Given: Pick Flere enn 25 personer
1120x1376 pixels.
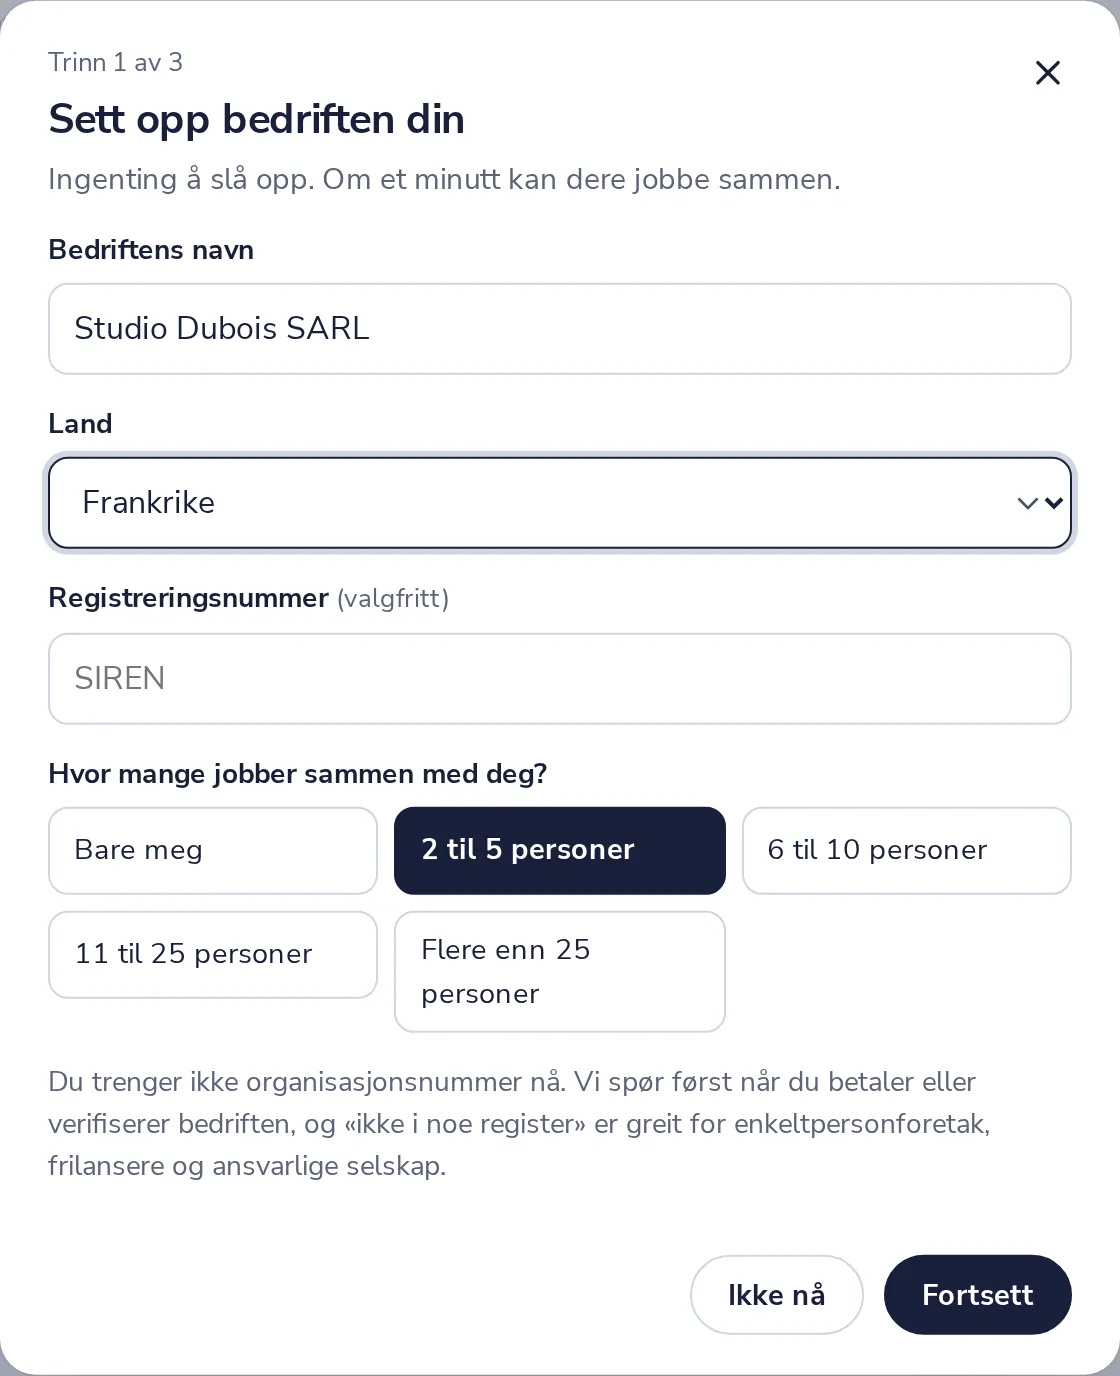Looking at the screenshot, I should point(560,972).
